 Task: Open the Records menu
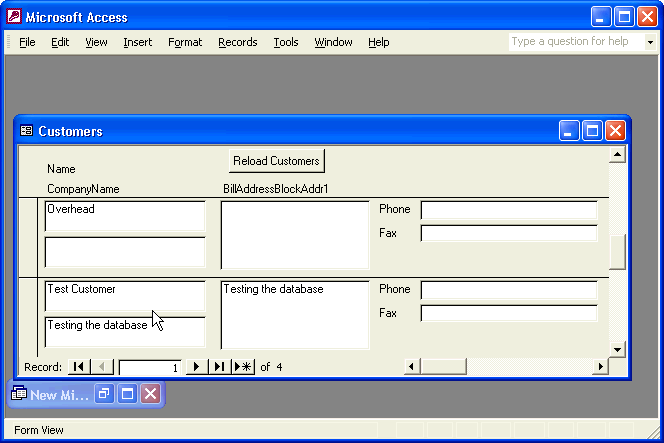(238, 42)
